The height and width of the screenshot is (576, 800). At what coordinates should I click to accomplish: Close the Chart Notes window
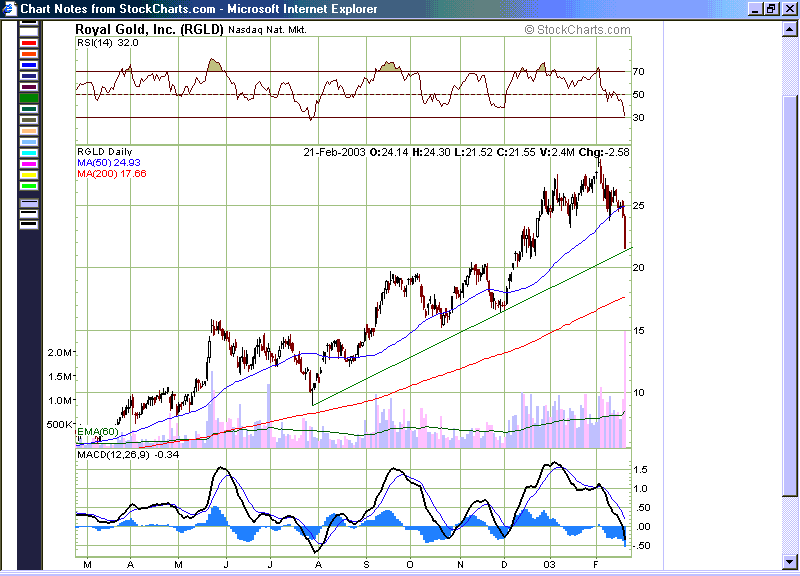789,9
